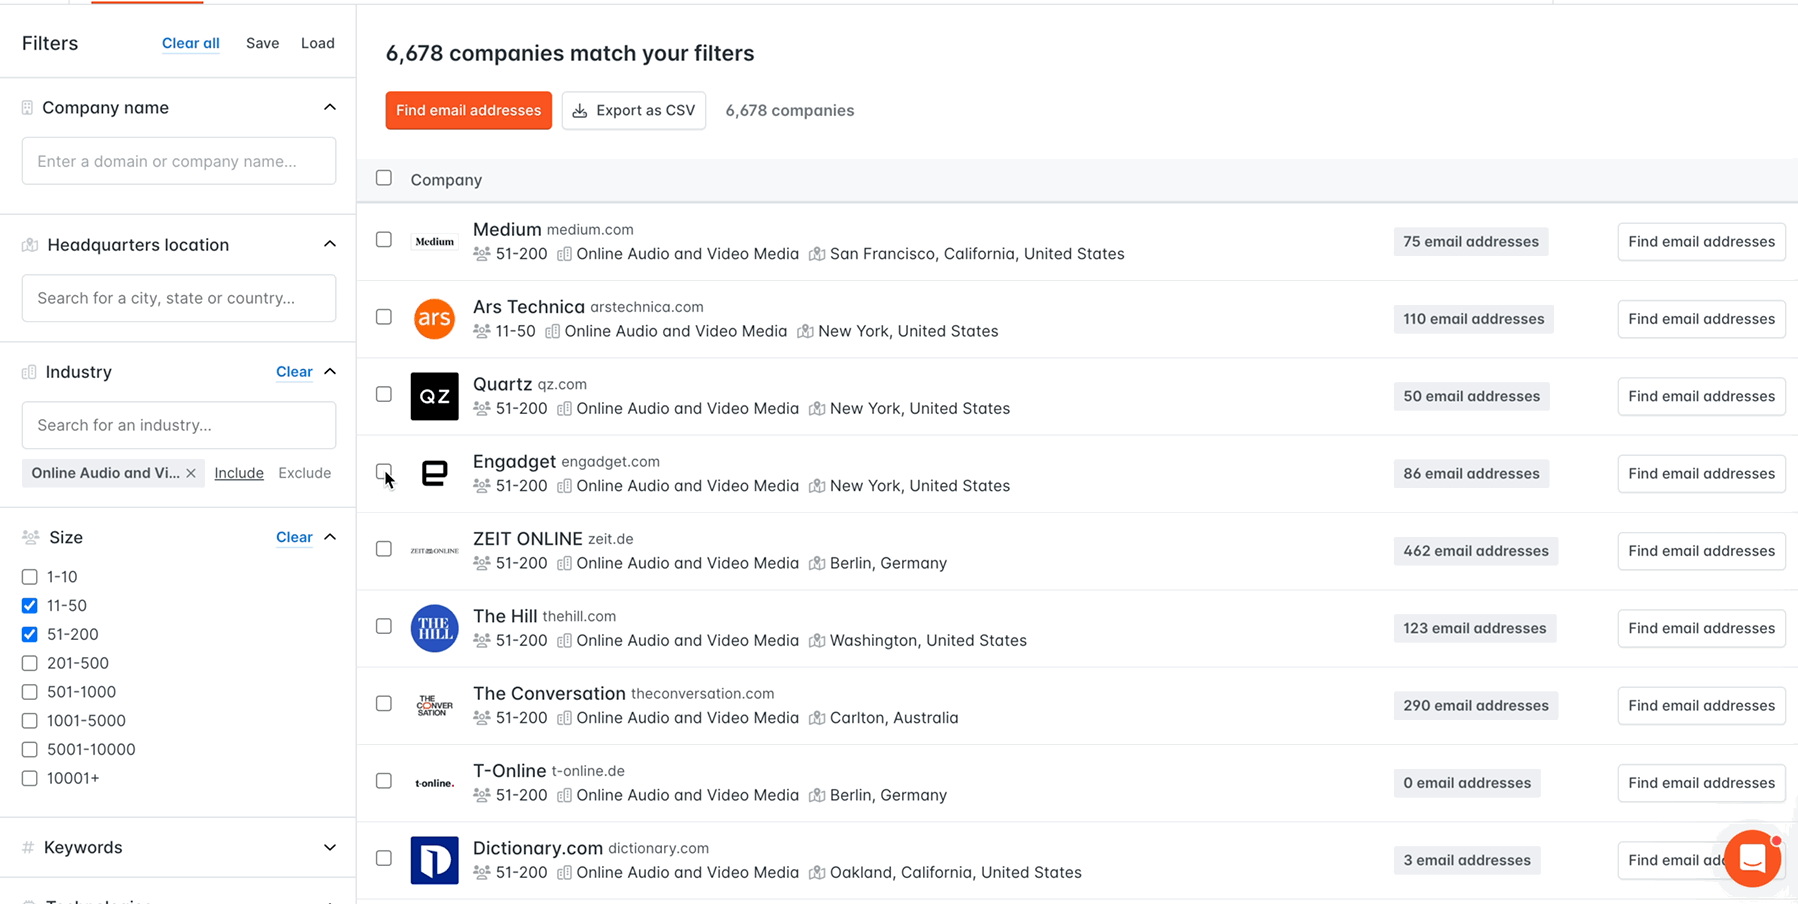Select all companies with the header checkbox
The width and height of the screenshot is (1798, 904).
(x=384, y=178)
